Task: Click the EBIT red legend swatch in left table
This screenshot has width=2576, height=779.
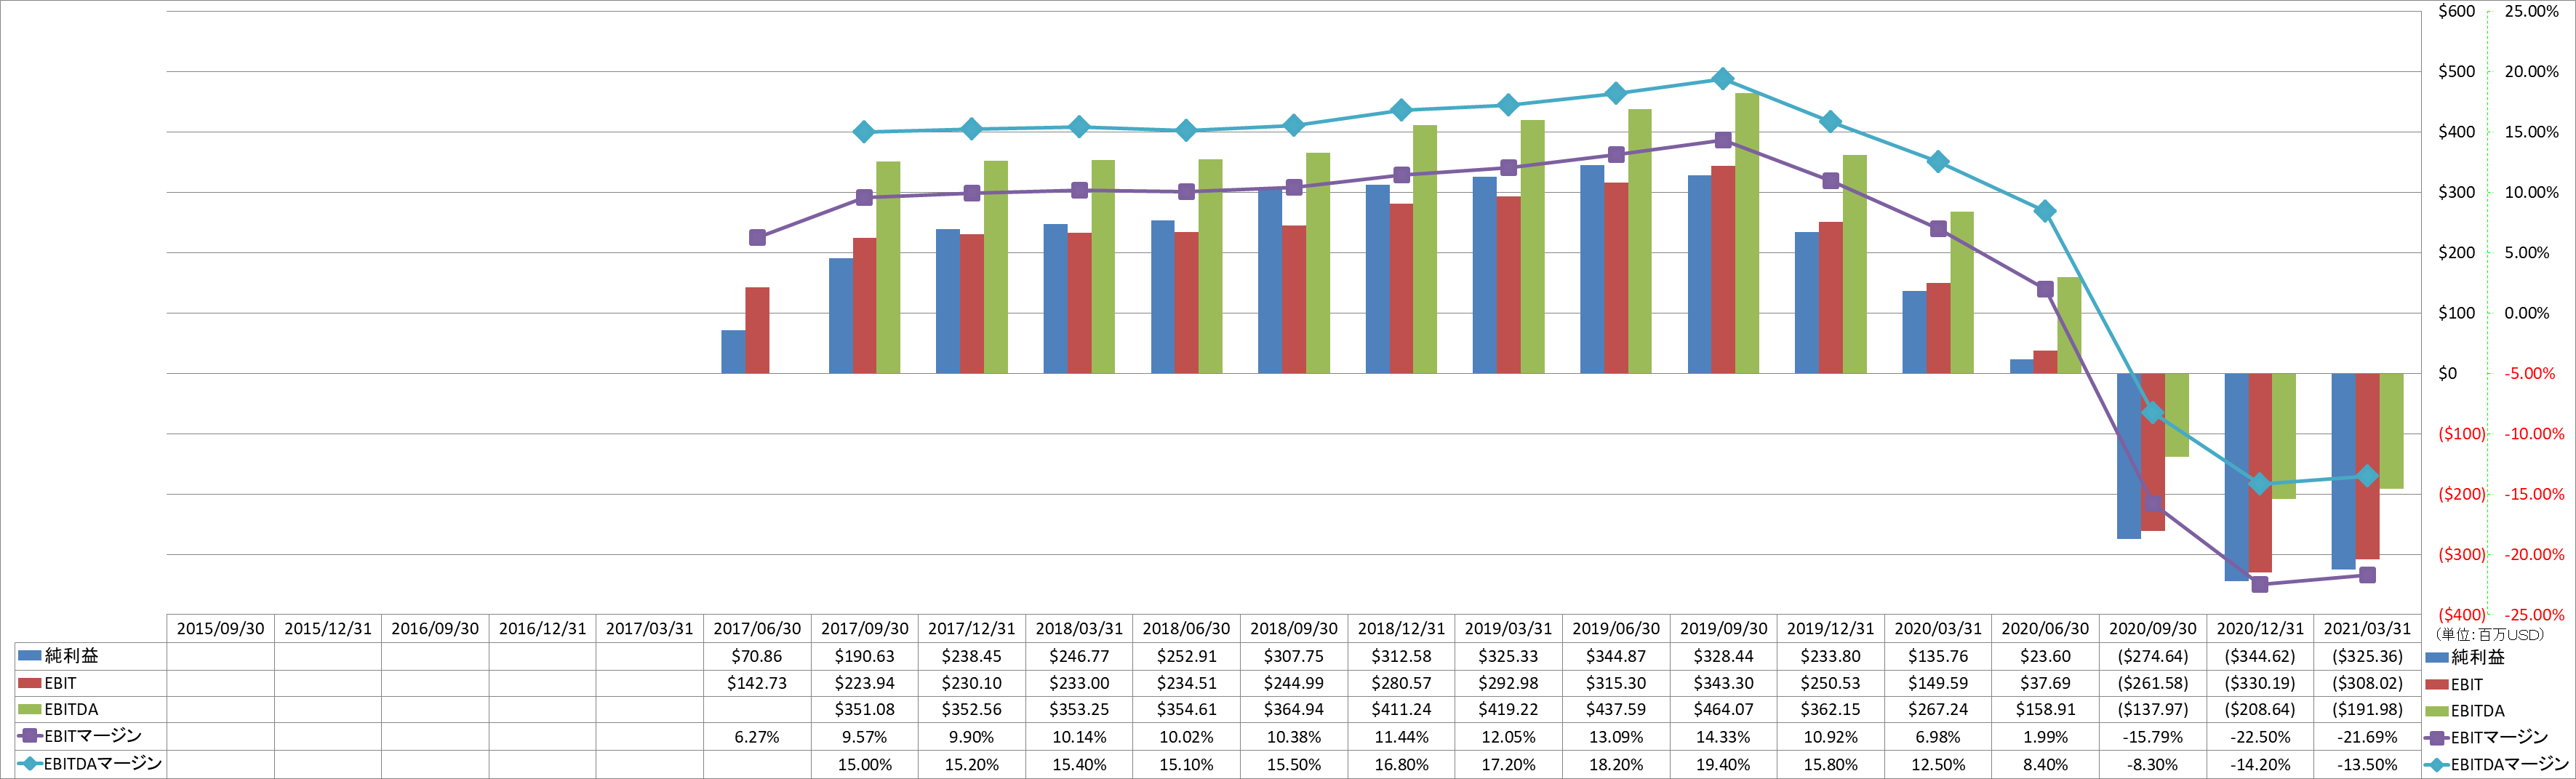Action: point(29,683)
